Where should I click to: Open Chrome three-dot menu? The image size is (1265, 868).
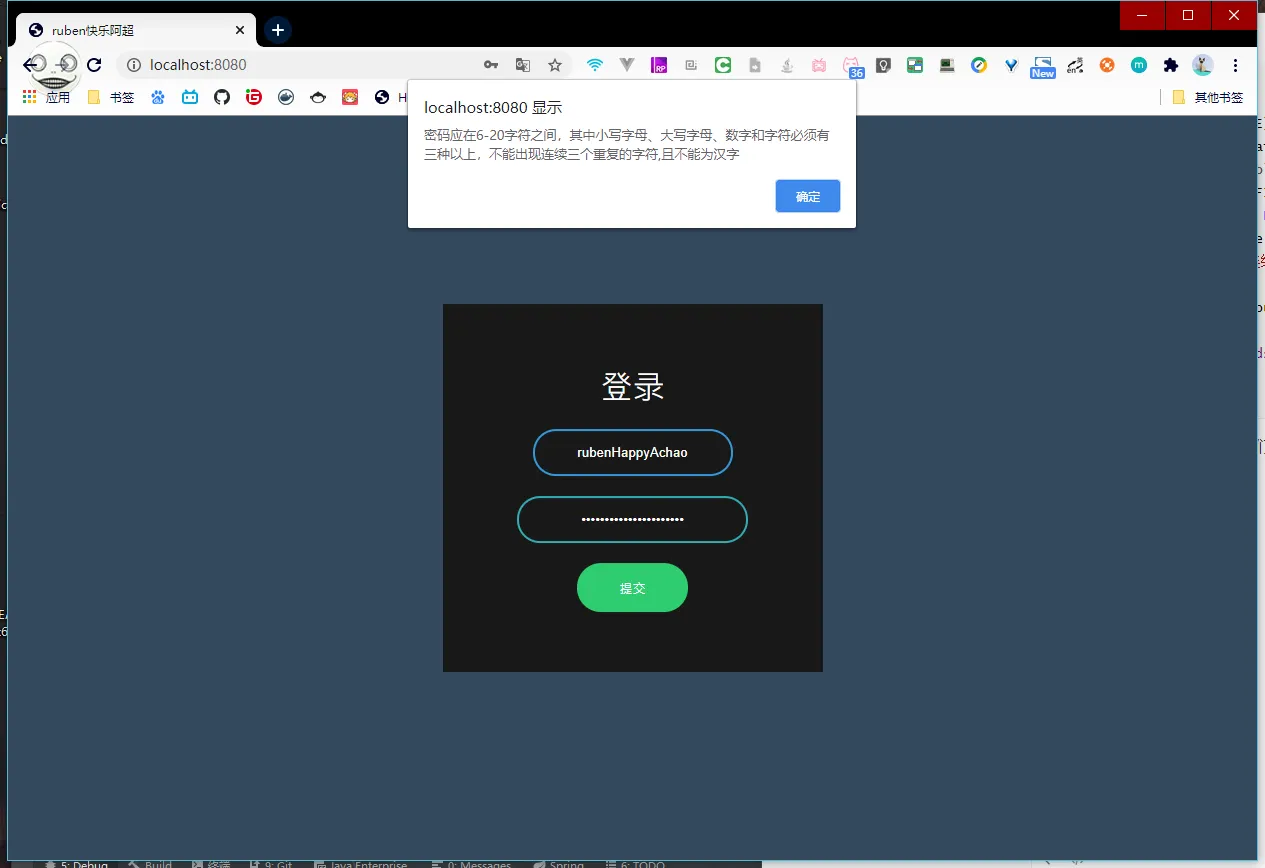[1235, 65]
